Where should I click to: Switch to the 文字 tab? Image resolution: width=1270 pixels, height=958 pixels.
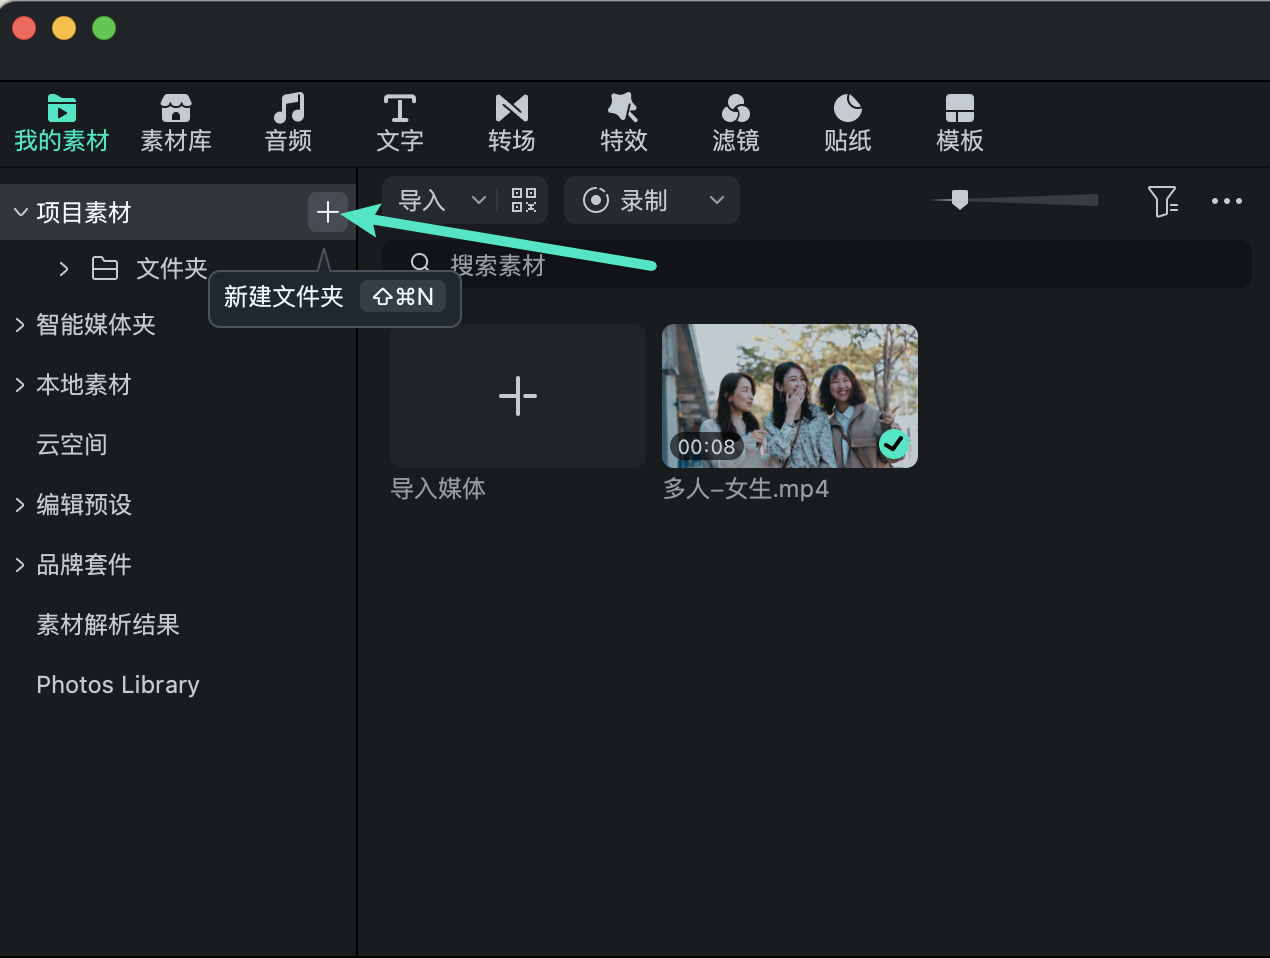pyautogui.click(x=400, y=123)
